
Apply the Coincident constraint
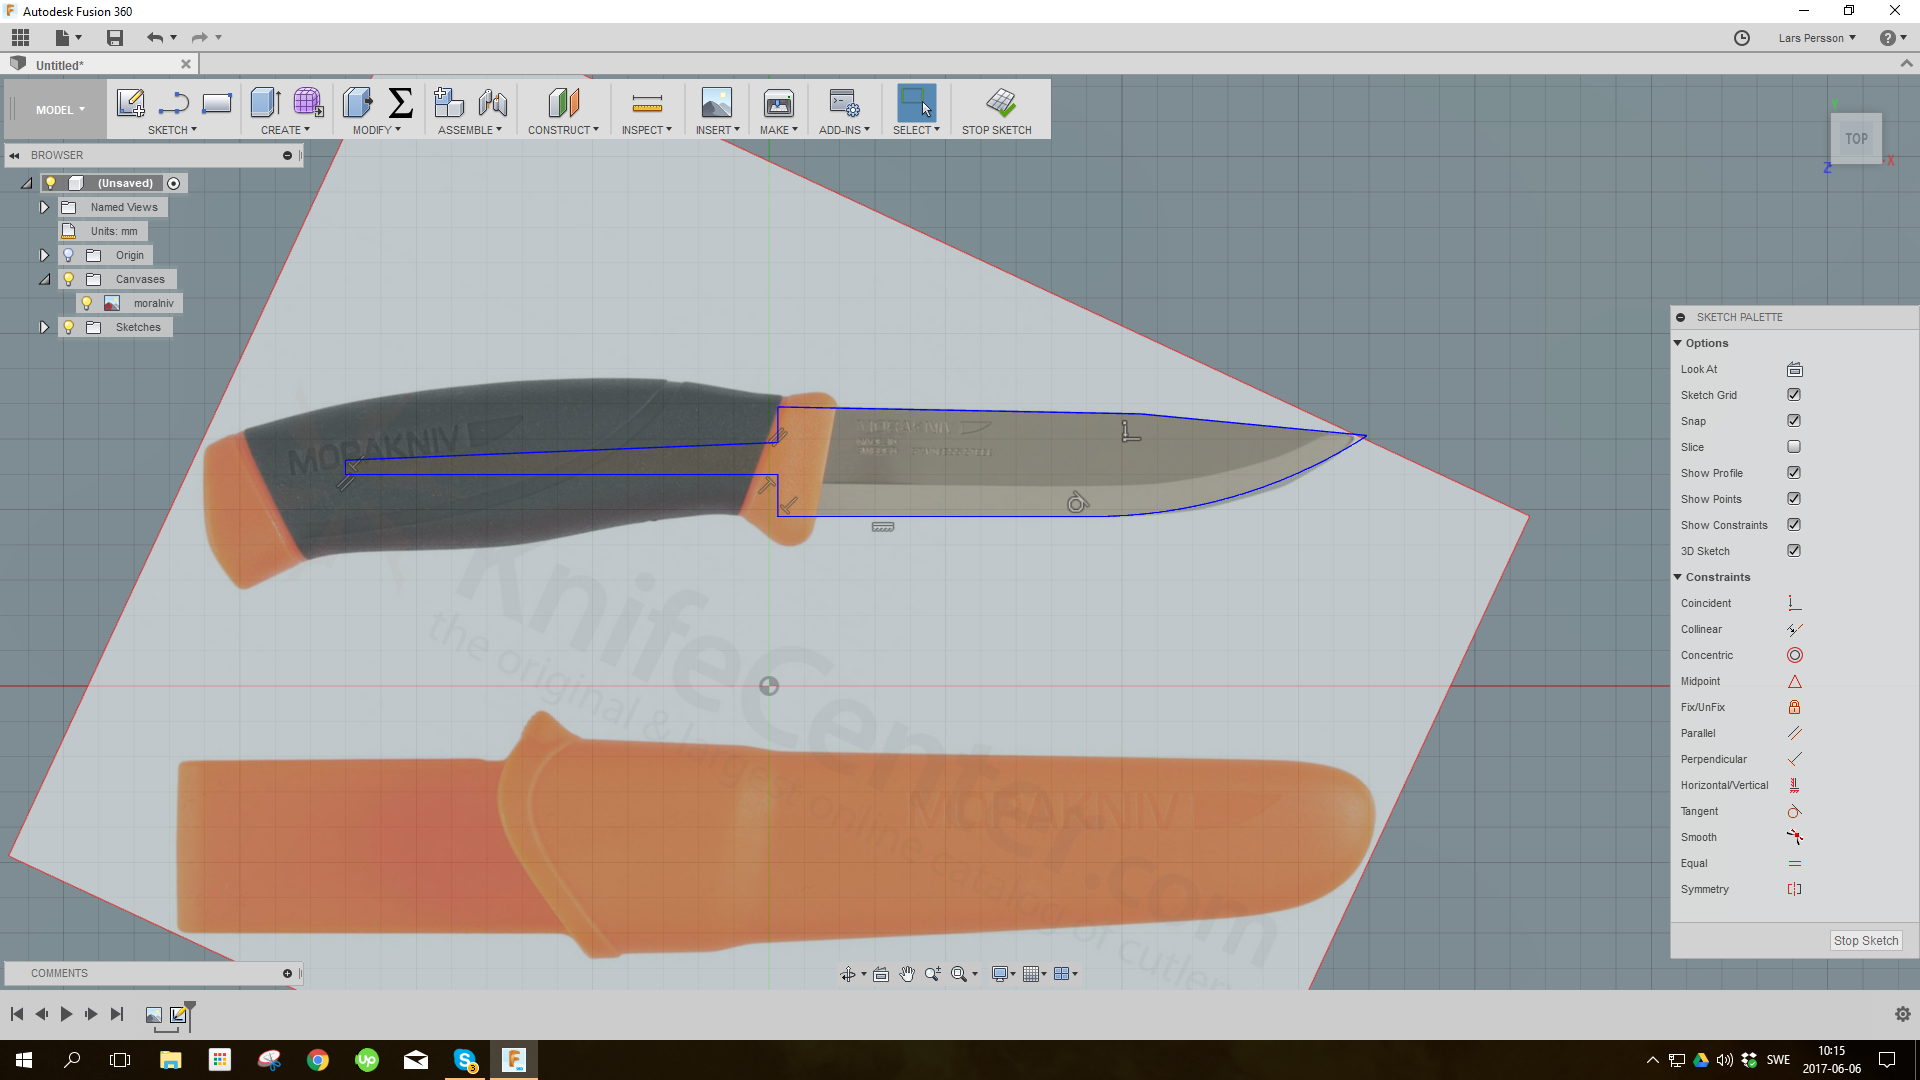(x=1793, y=603)
